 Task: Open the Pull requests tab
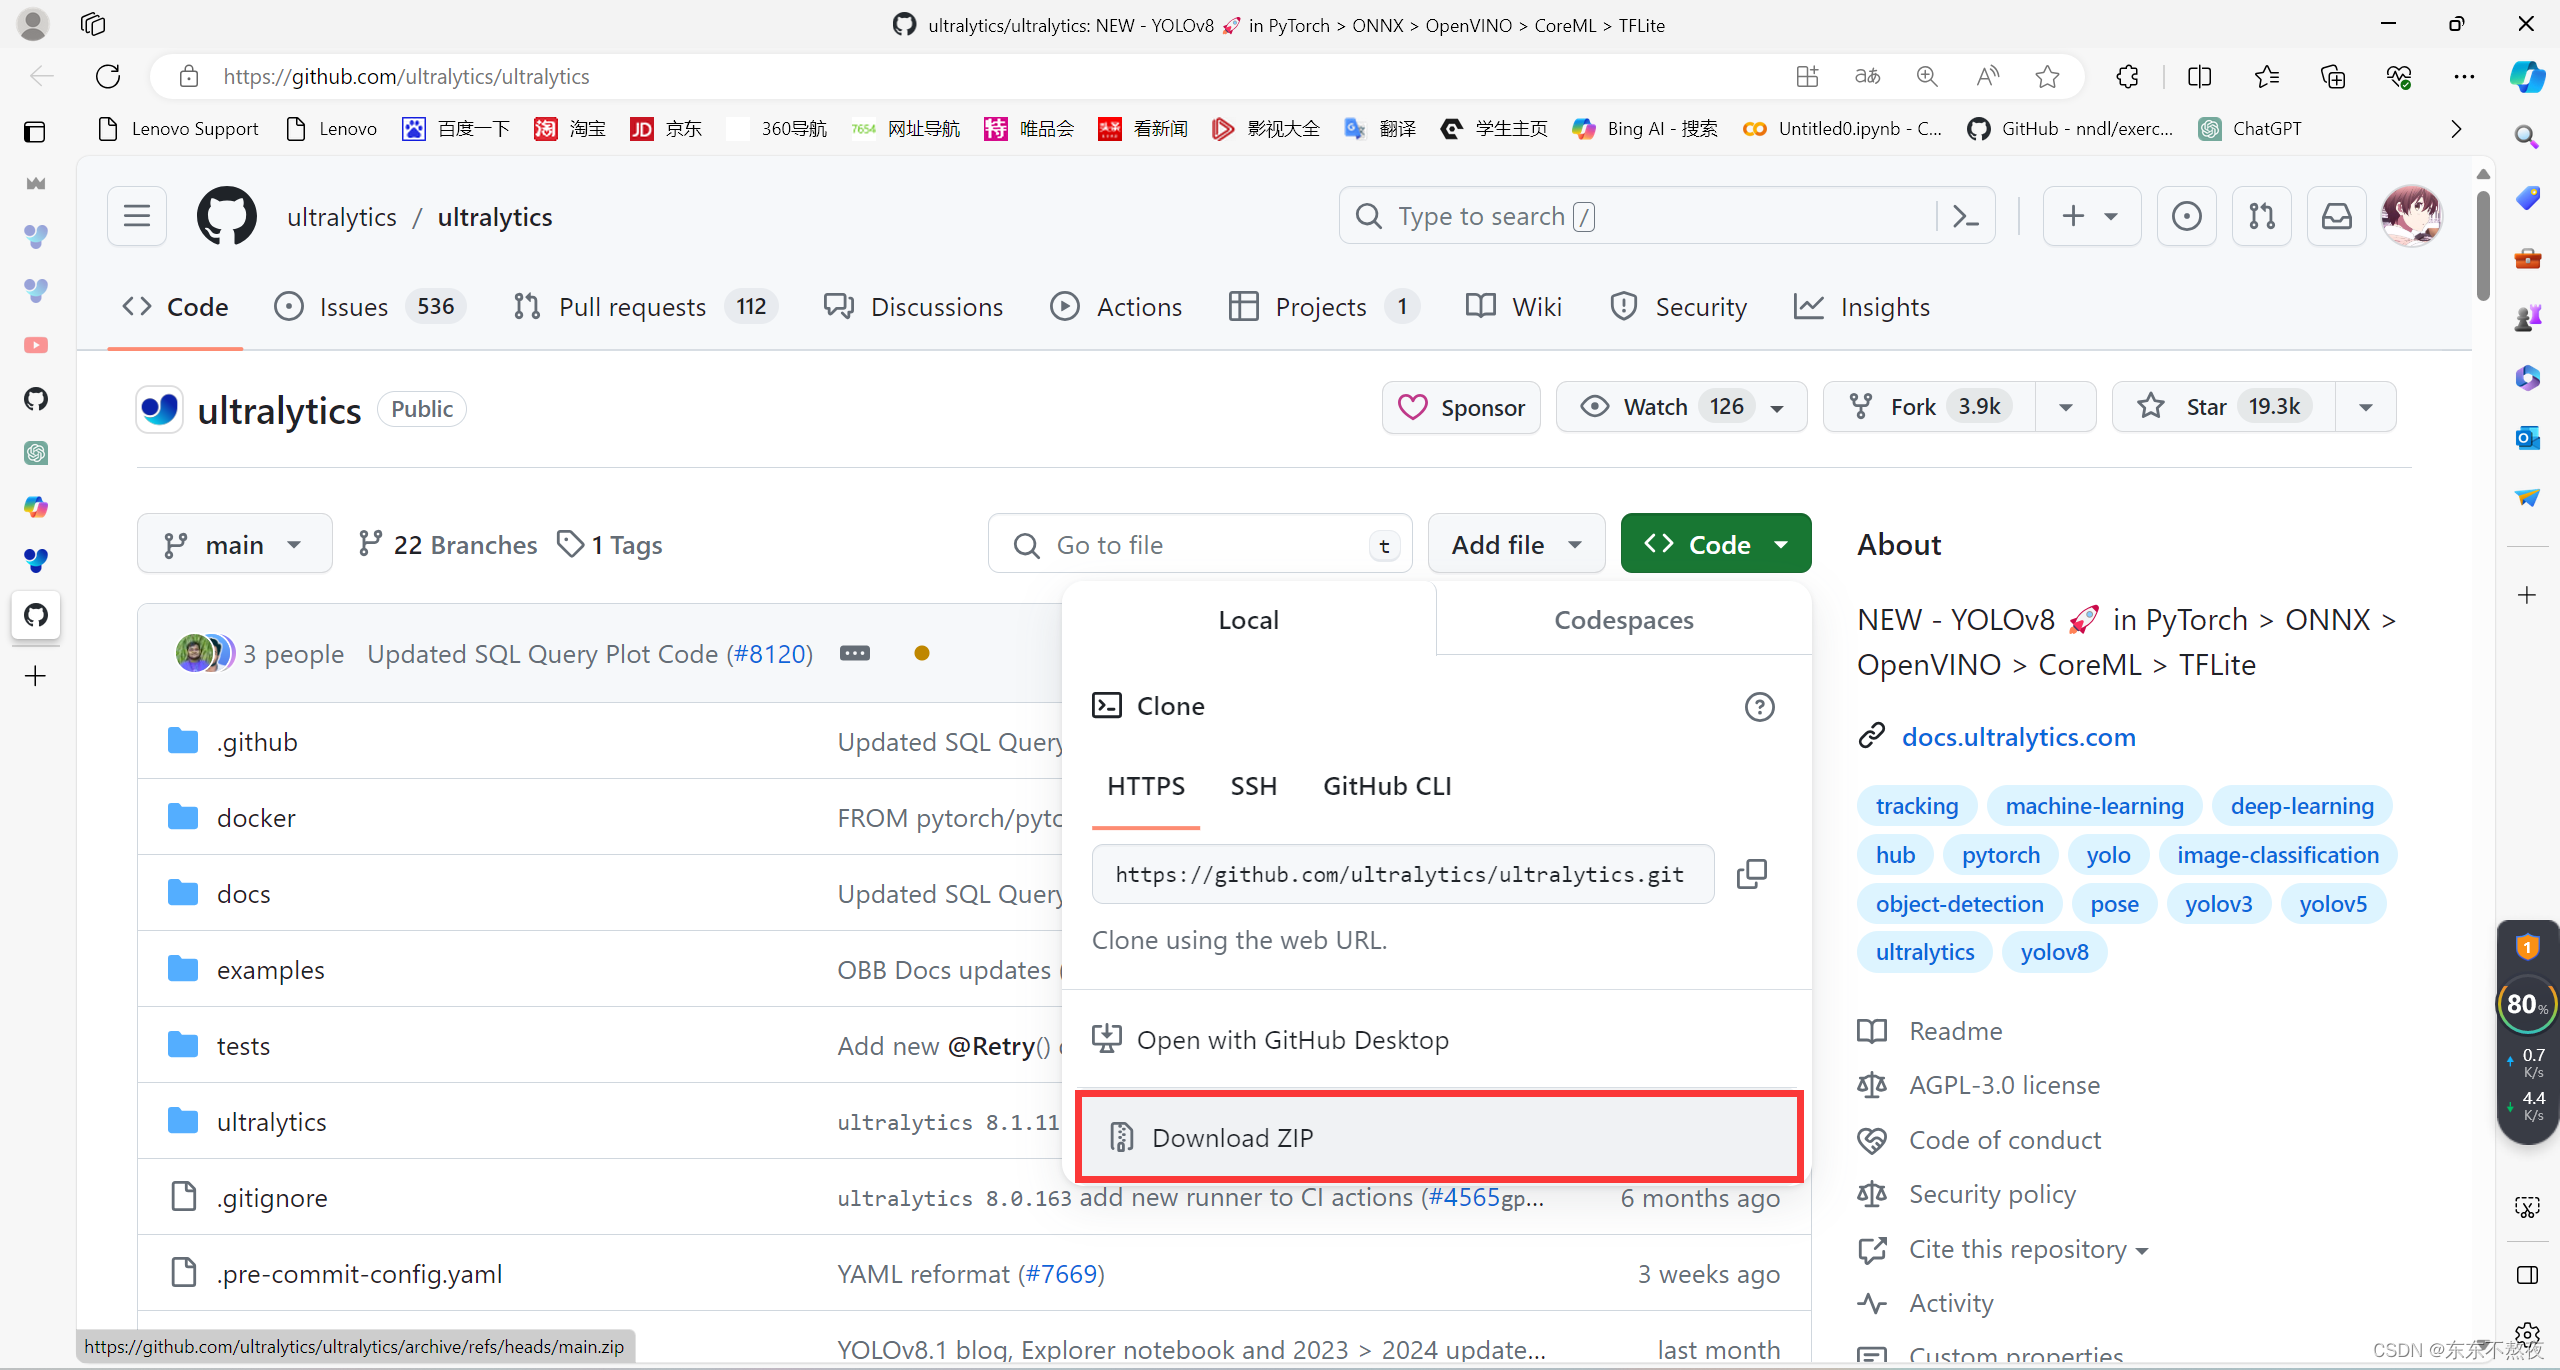point(644,307)
